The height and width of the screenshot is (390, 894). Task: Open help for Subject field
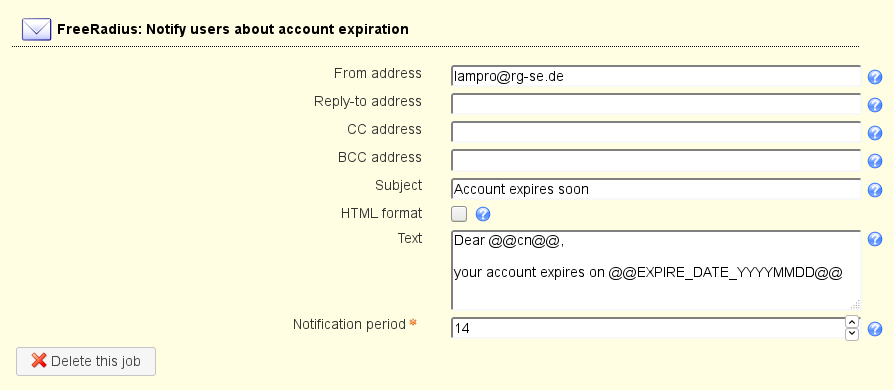pyautogui.click(x=875, y=189)
